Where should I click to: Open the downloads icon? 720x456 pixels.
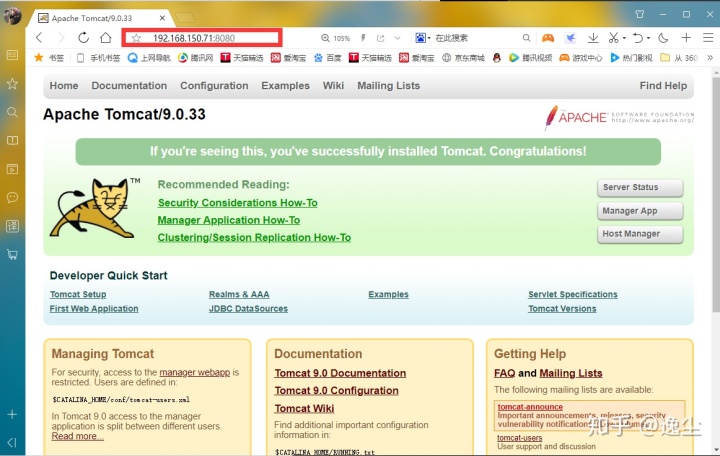click(593, 38)
